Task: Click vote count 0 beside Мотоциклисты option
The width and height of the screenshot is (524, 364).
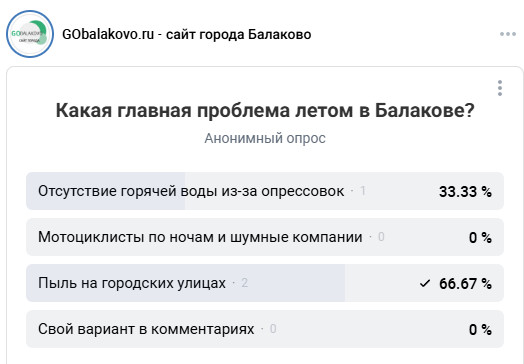Action: pyautogui.click(x=381, y=237)
